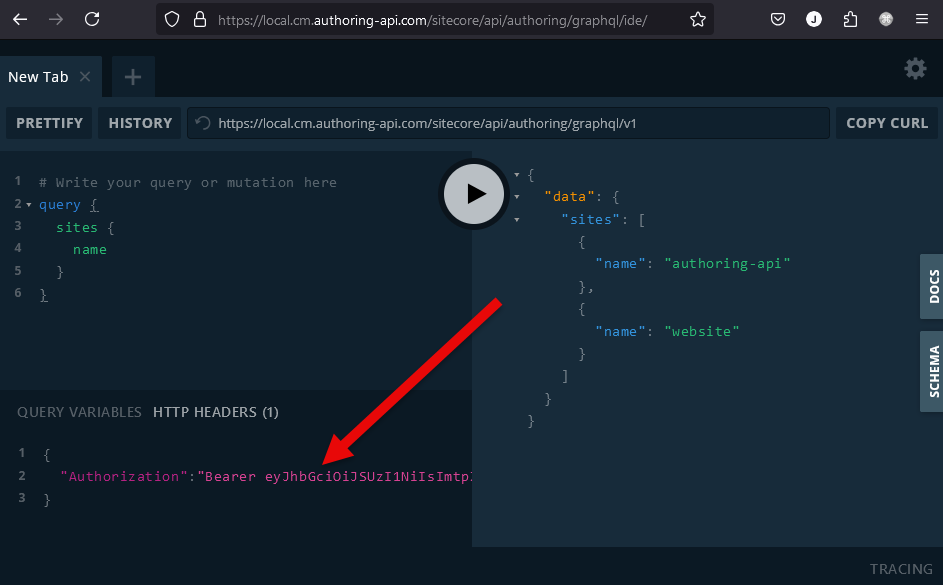Image resolution: width=943 pixels, height=585 pixels.
Task: Select the HTTP Headers (1) tab
Action: (x=215, y=412)
